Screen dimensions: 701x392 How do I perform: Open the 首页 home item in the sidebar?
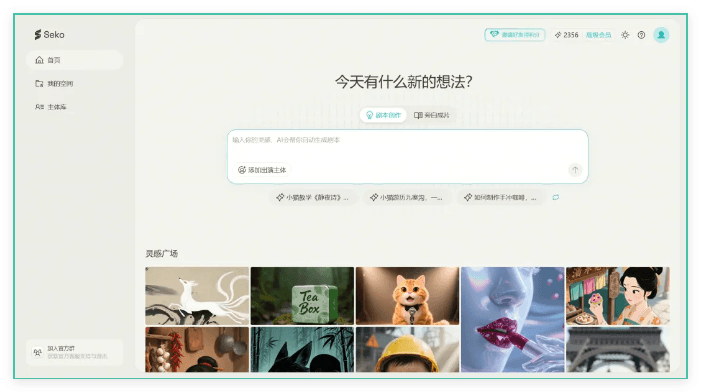[x=75, y=60]
